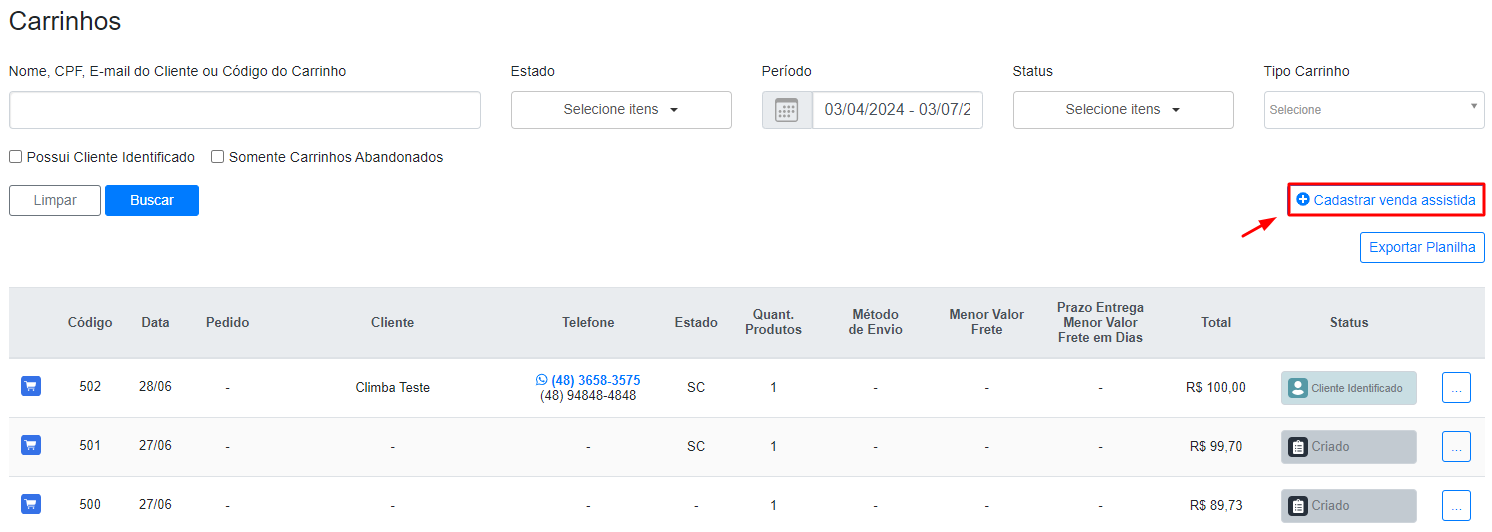Open the calendar icon in Período
The height and width of the screenshot is (532, 1492).
(787, 110)
